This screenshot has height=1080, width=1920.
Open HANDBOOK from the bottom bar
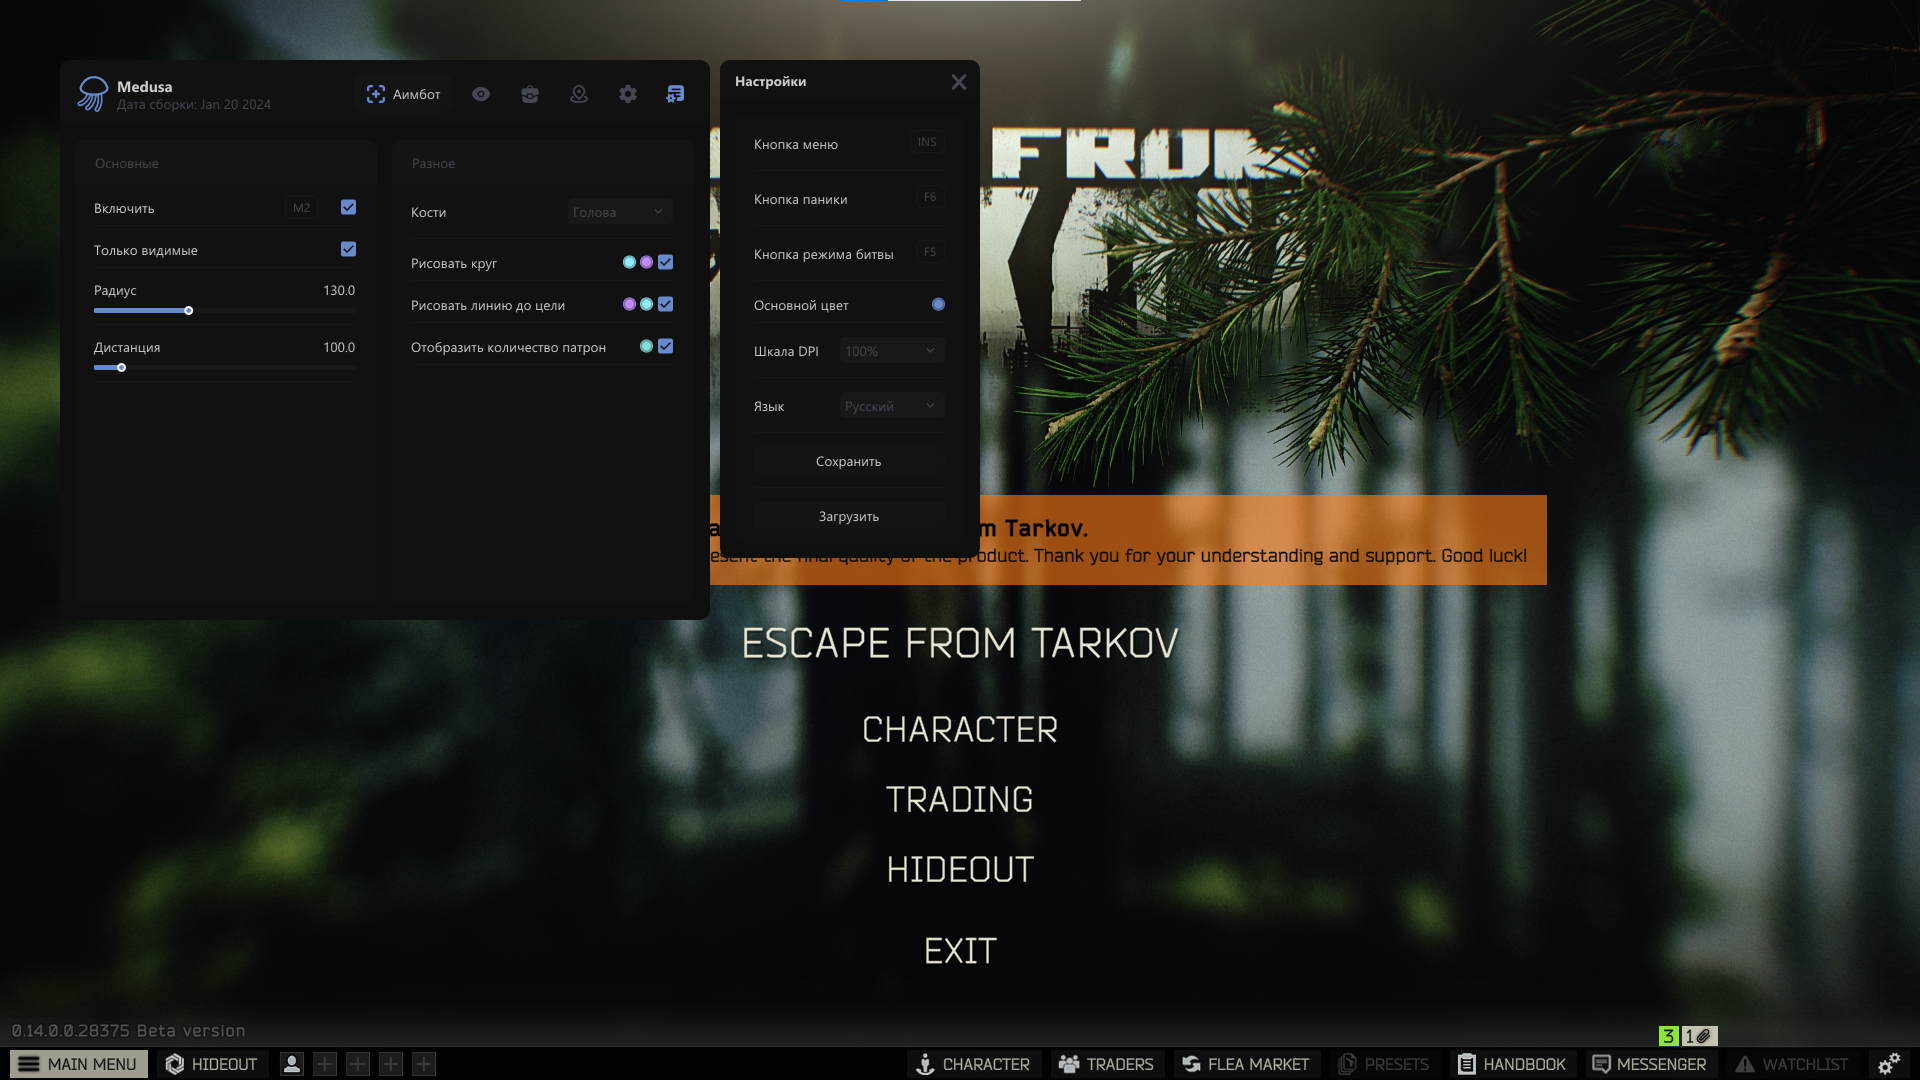pos(1512,1064)
